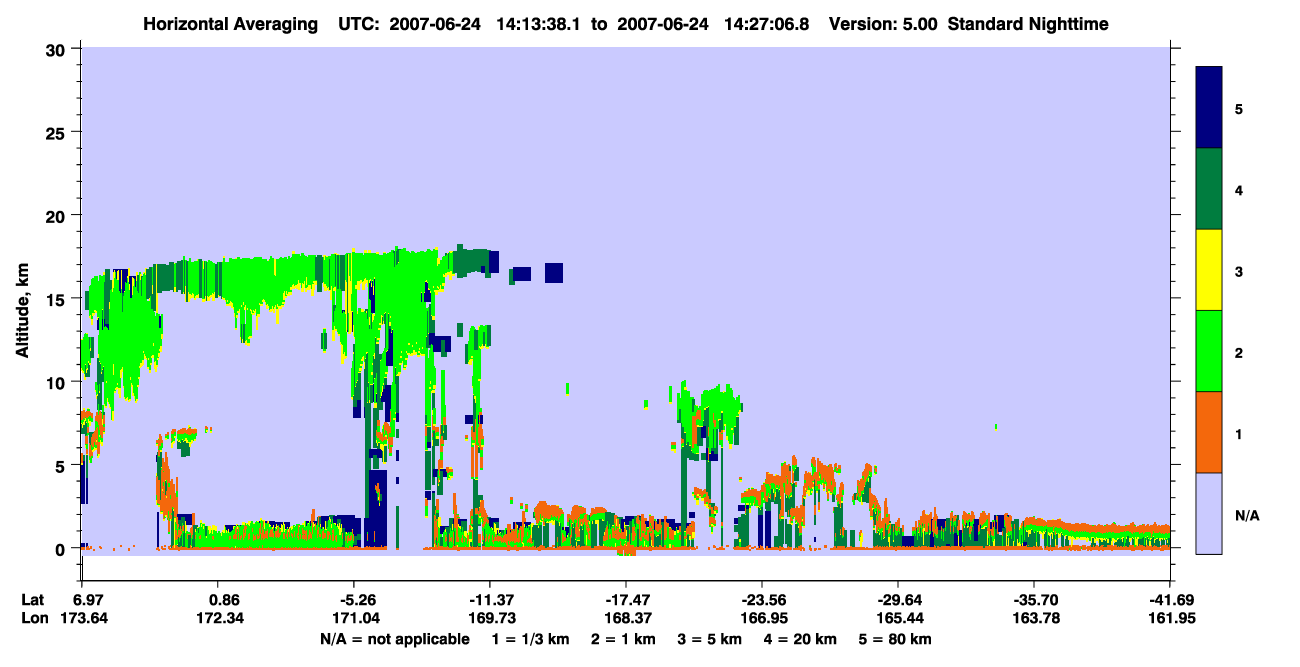Click longitude value 171.04

pyautogui.click(x=357, y=618)
